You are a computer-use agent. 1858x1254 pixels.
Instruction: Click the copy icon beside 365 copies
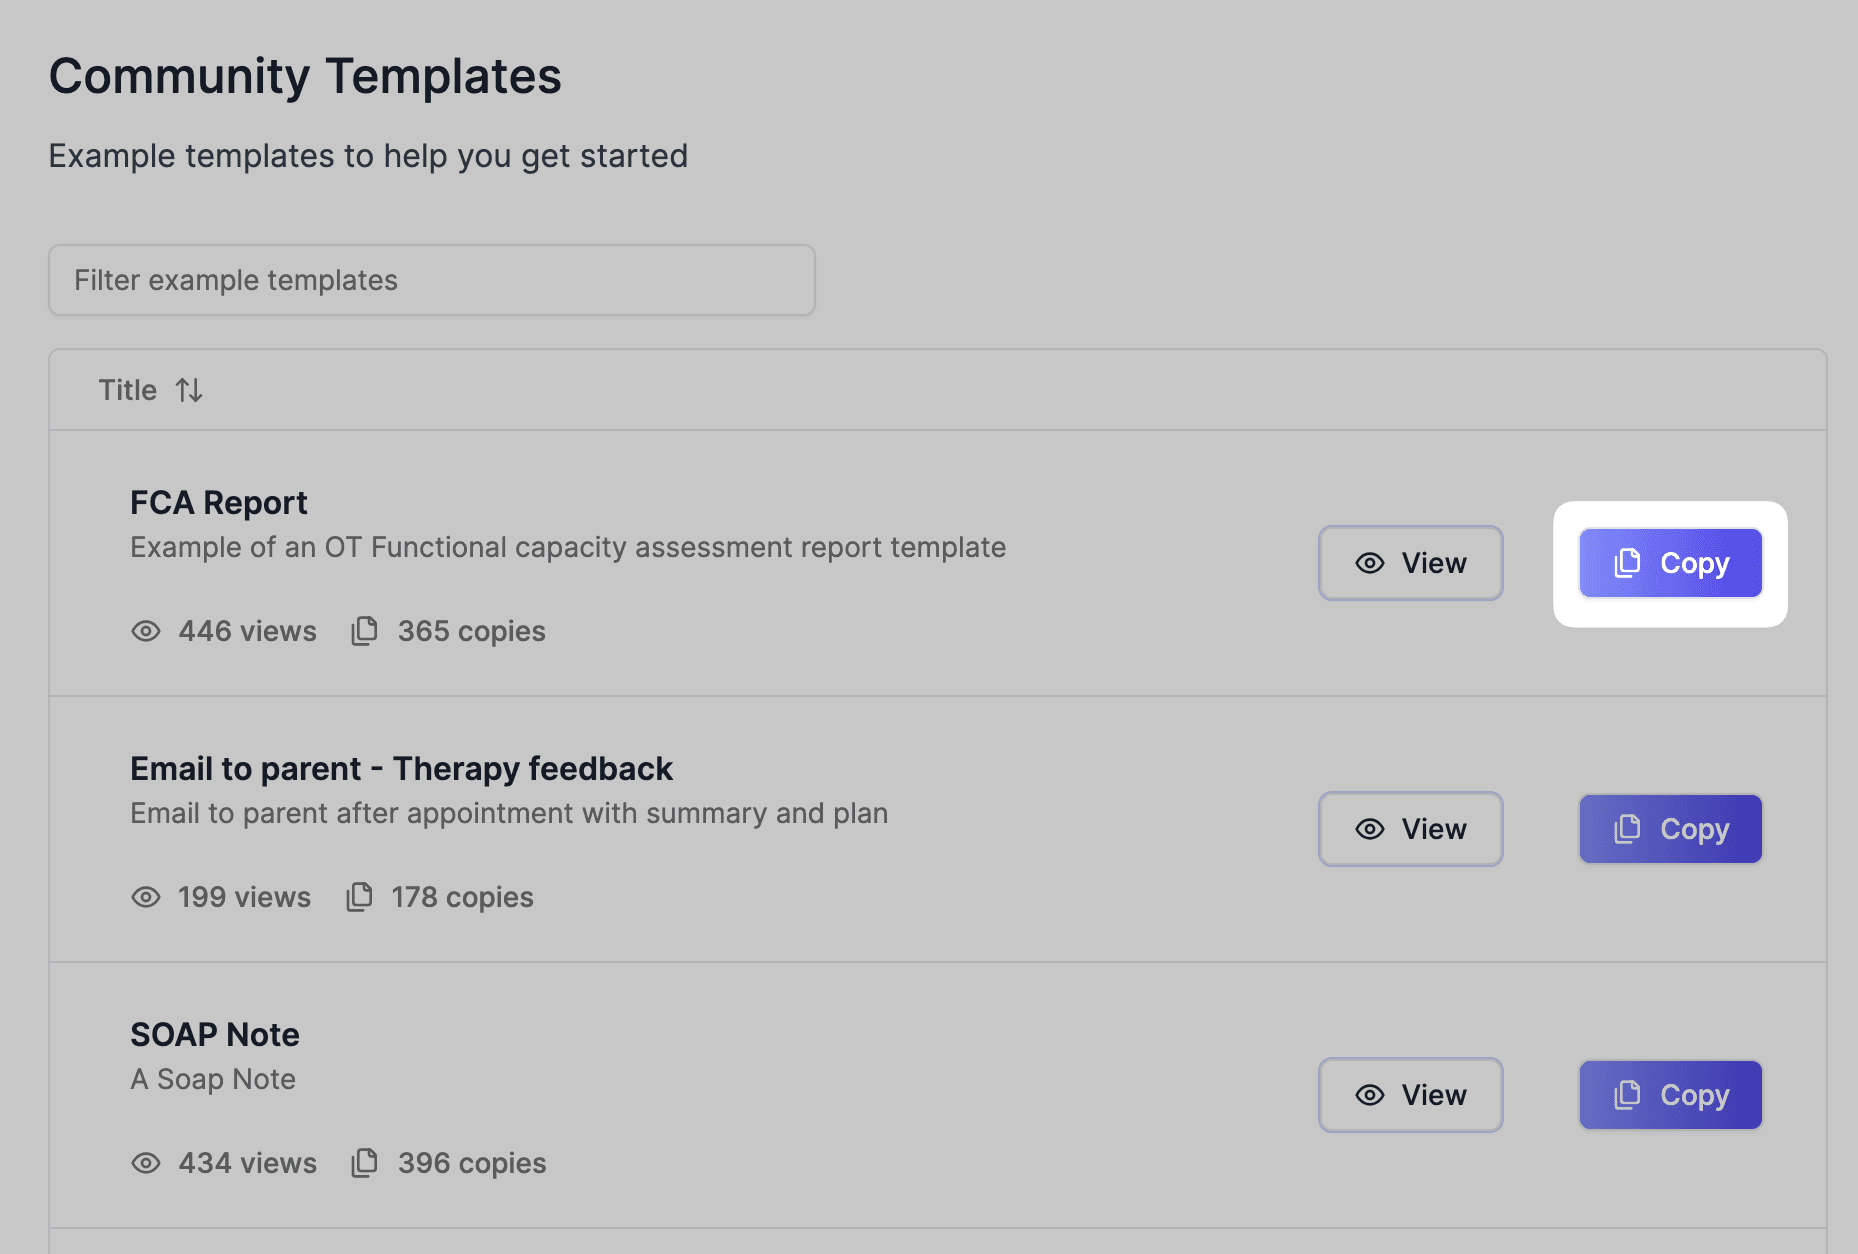pos(364,630)
